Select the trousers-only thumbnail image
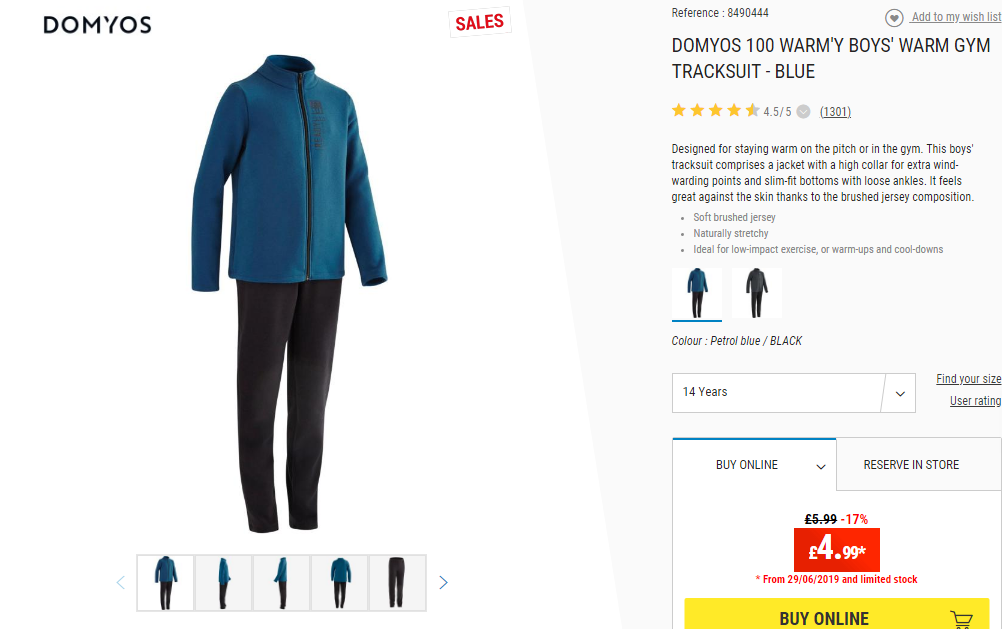This screenshot has width=1002, height=629. 397,582
